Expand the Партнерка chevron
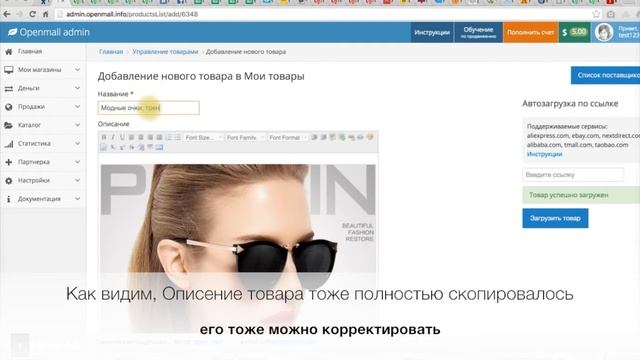 77,162
